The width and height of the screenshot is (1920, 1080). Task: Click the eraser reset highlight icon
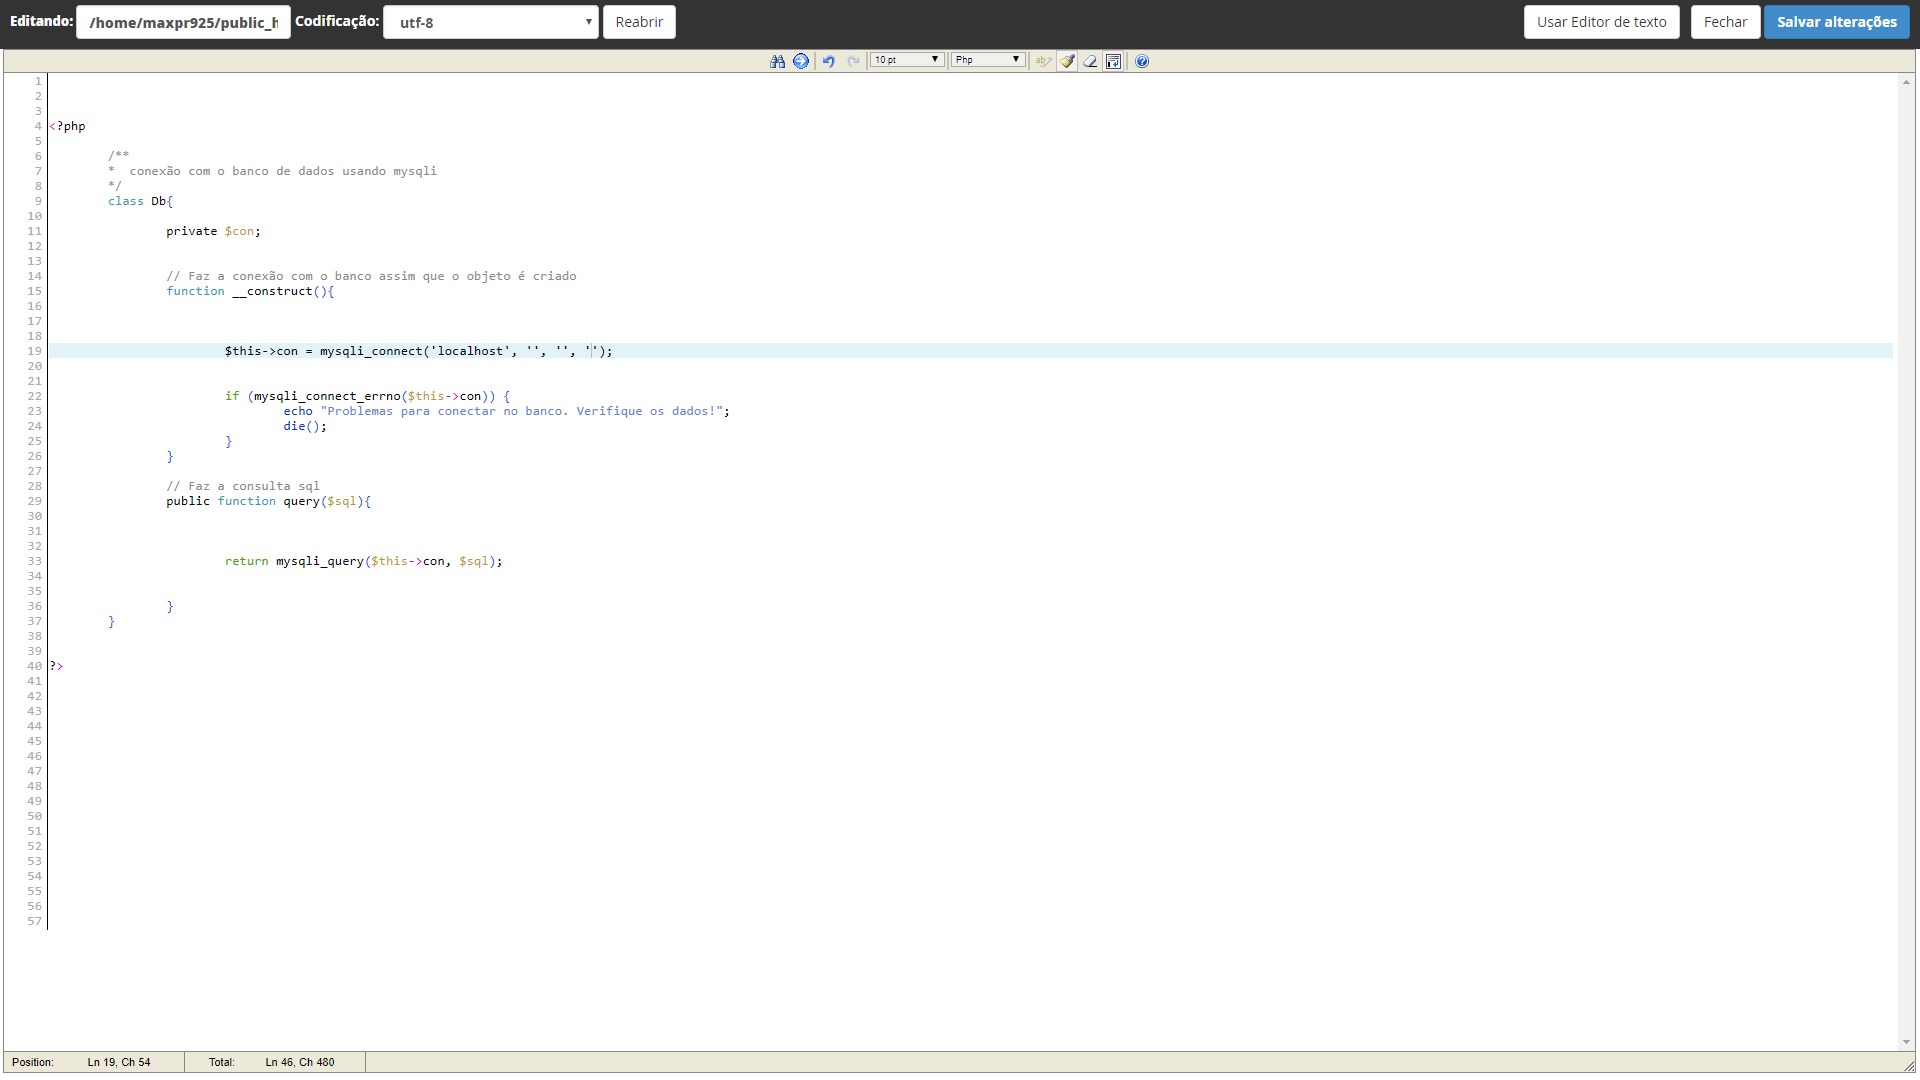(x=1090, y=61)
